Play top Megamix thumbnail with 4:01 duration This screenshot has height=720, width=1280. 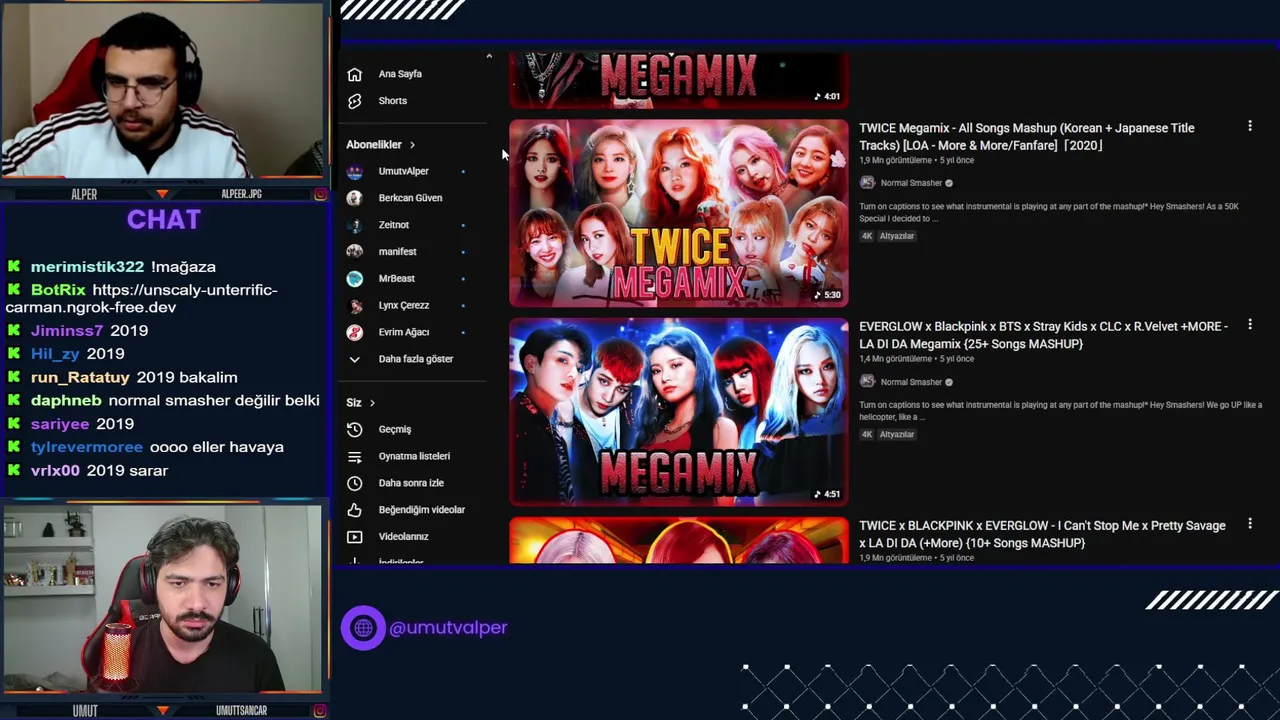679,80
